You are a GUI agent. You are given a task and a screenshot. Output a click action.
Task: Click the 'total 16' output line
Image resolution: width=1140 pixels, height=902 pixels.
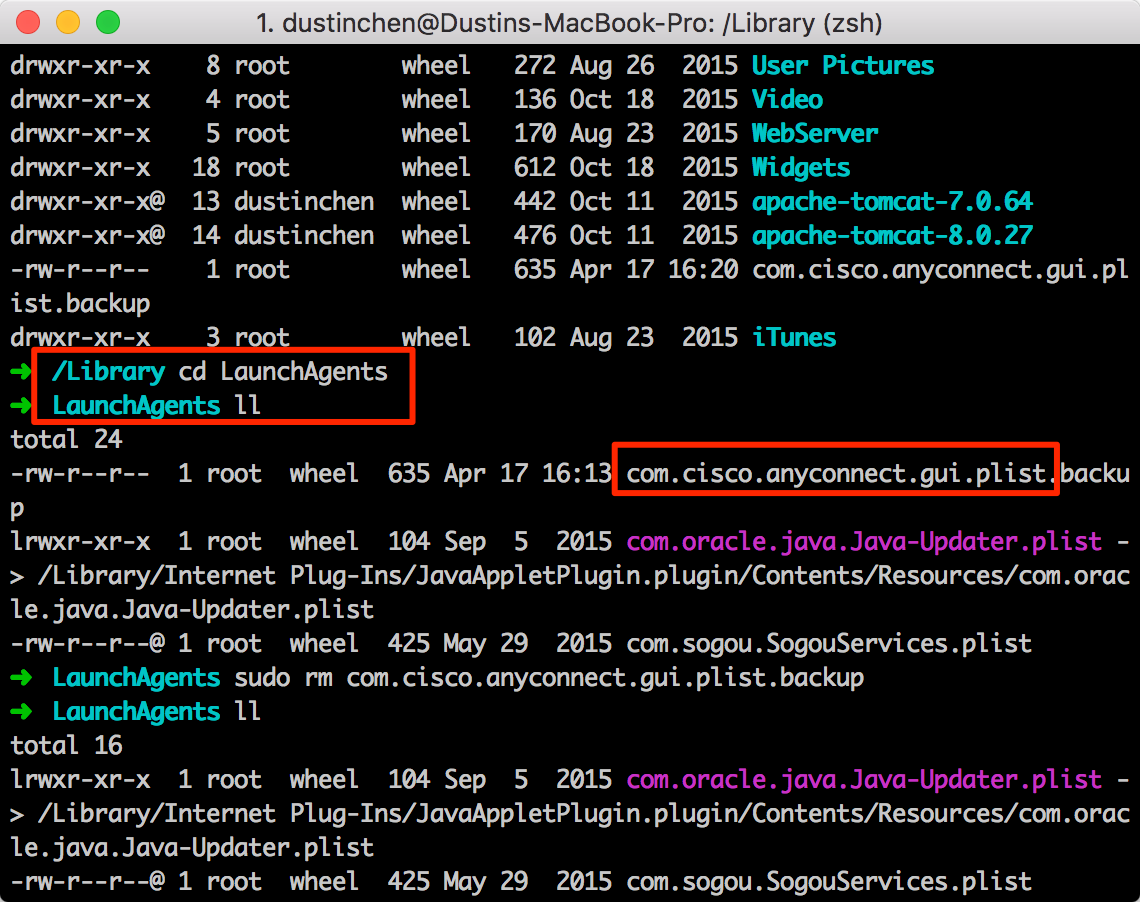[x=66, y=746]
